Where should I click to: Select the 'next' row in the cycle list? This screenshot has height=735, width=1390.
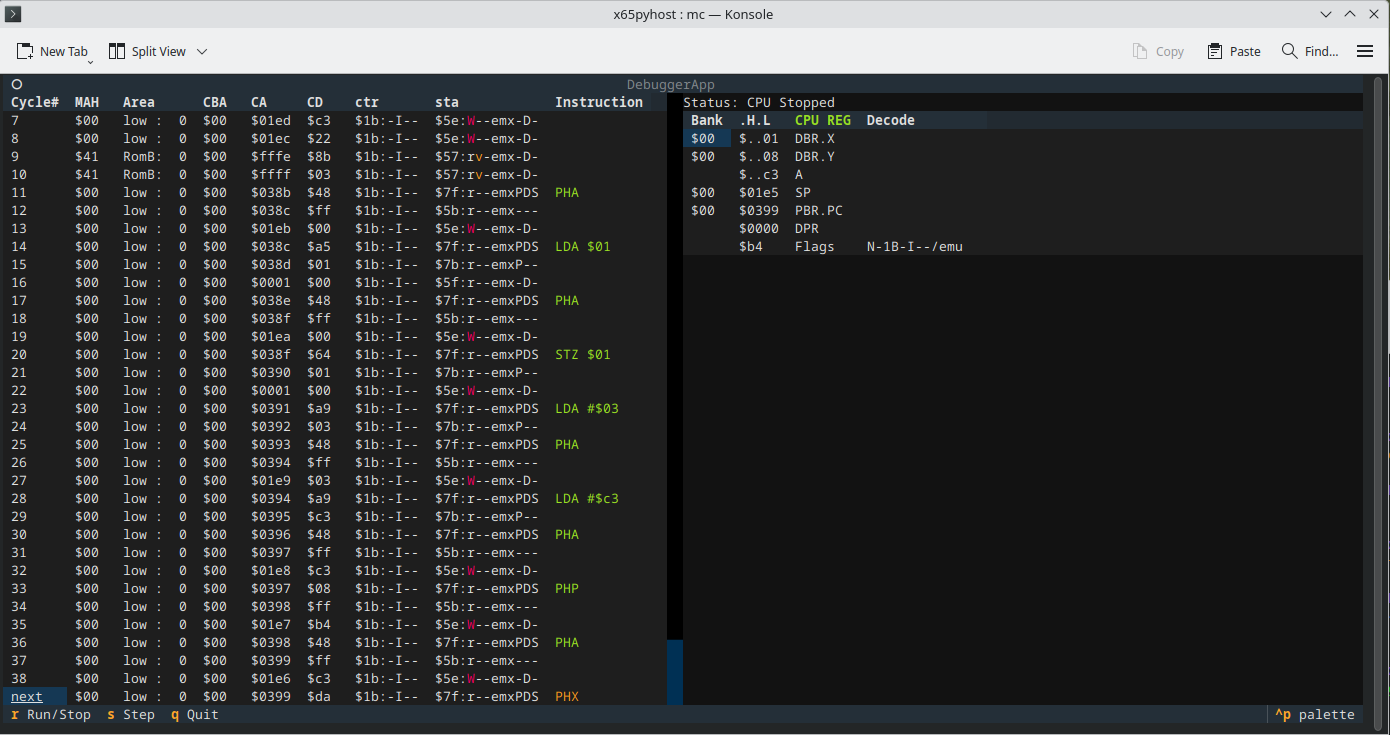[x=334, y=696]
